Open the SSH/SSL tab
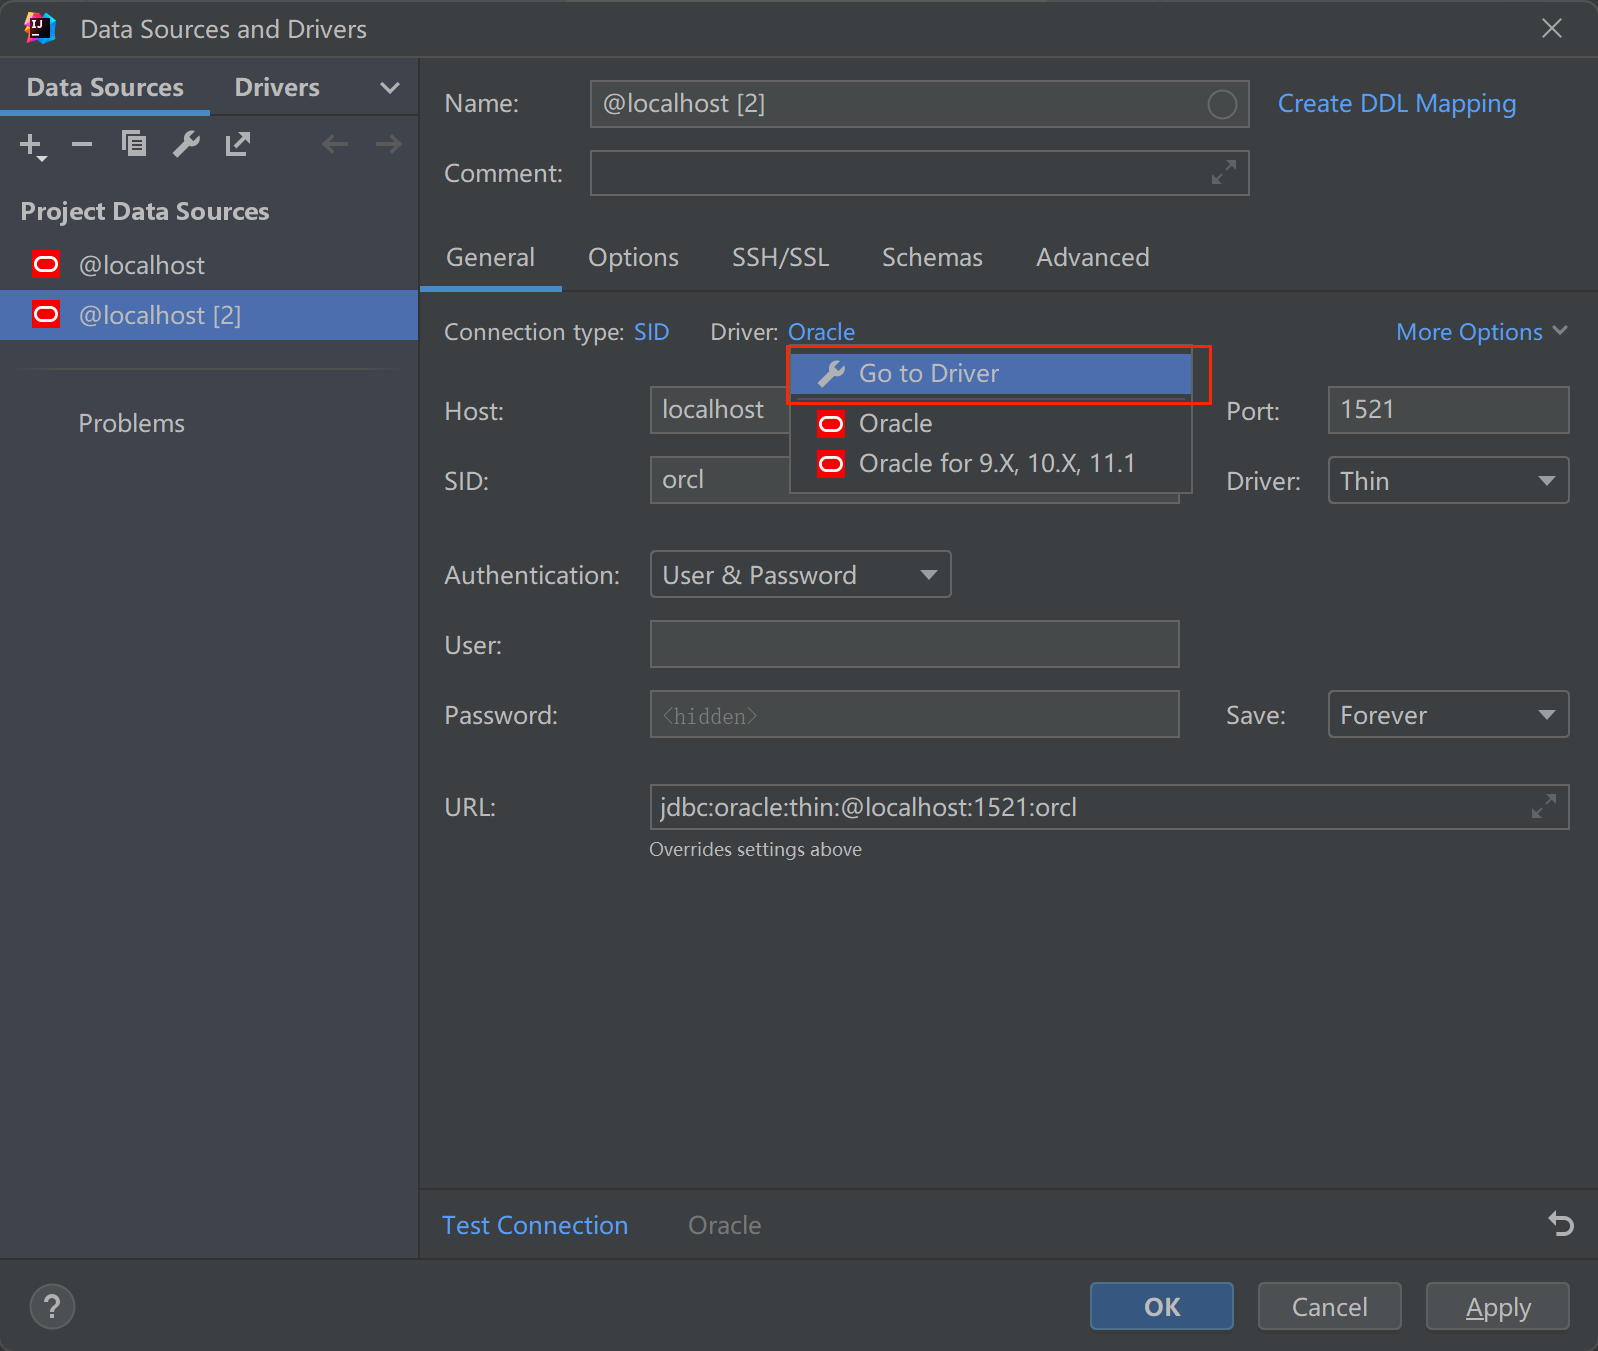This screenshot has height=1351, width=1598. pos(780,257)
